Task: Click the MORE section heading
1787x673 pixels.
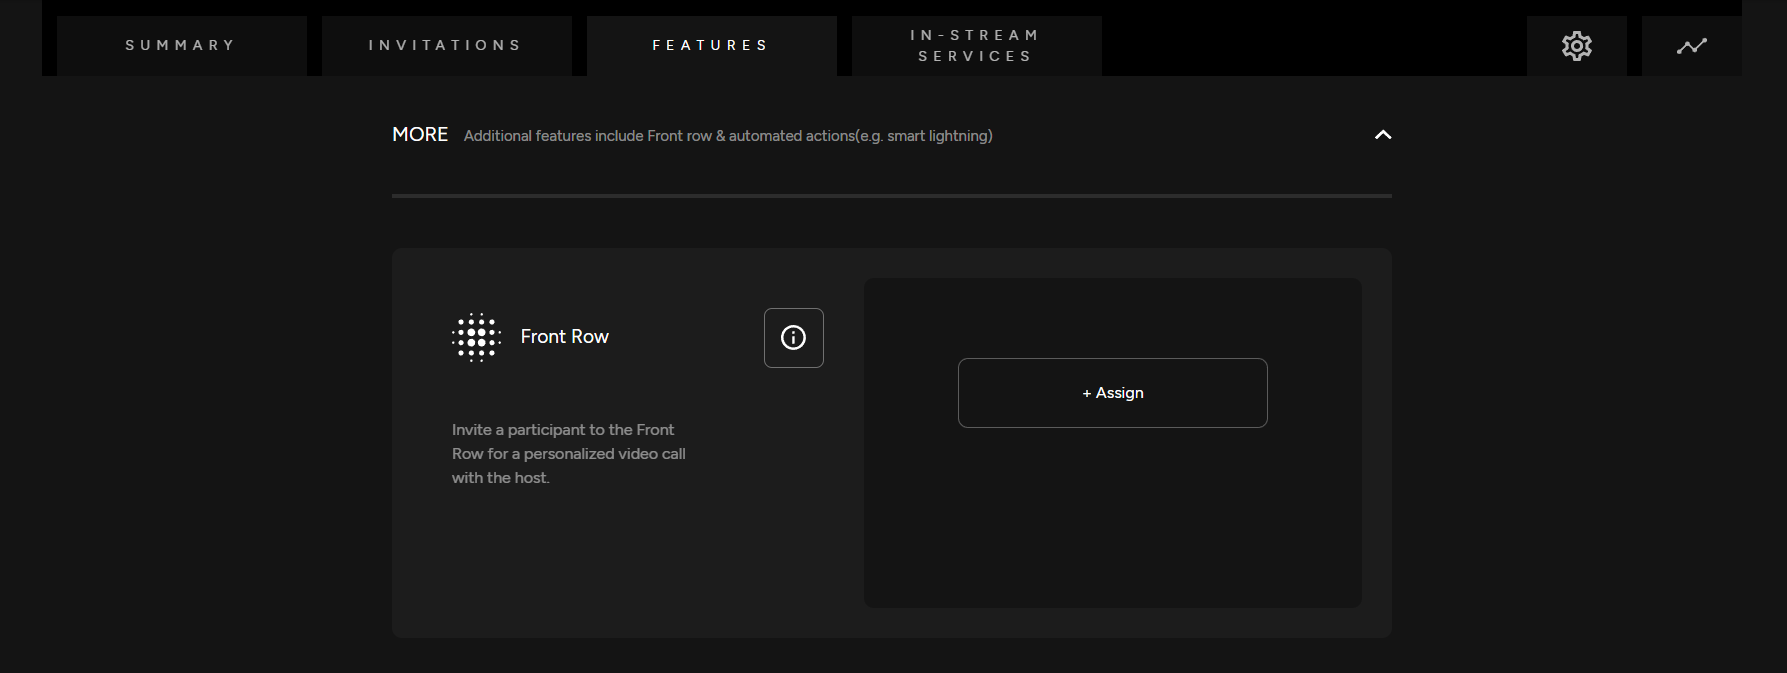Action: pyautogui.click(x=420, y=135)
